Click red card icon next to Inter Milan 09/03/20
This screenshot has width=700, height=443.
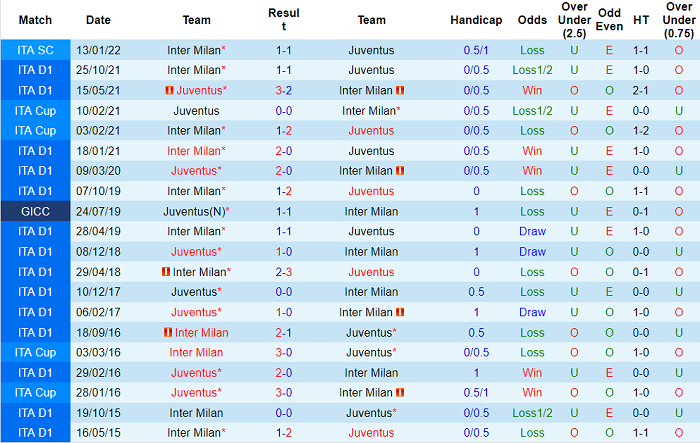click(x=400, y=171)
